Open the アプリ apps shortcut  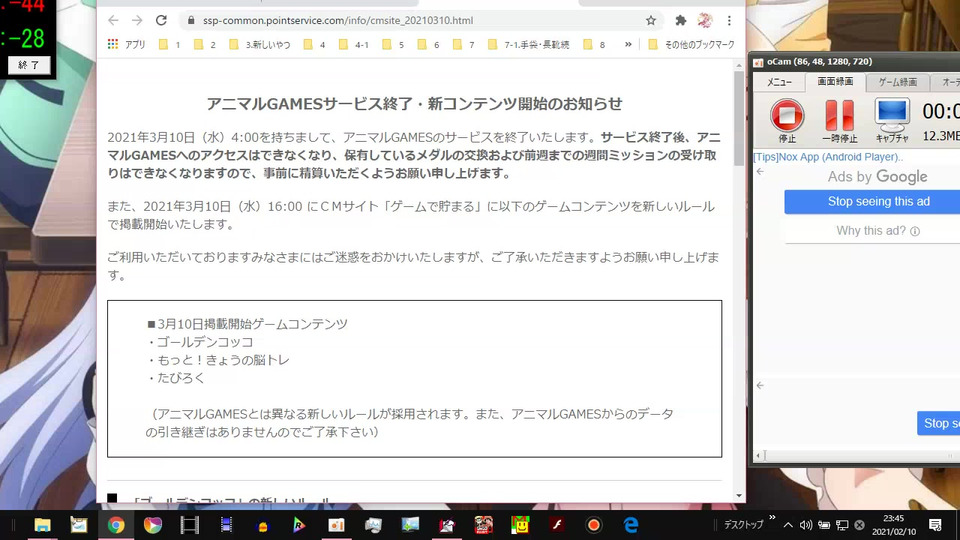[127, 44]
